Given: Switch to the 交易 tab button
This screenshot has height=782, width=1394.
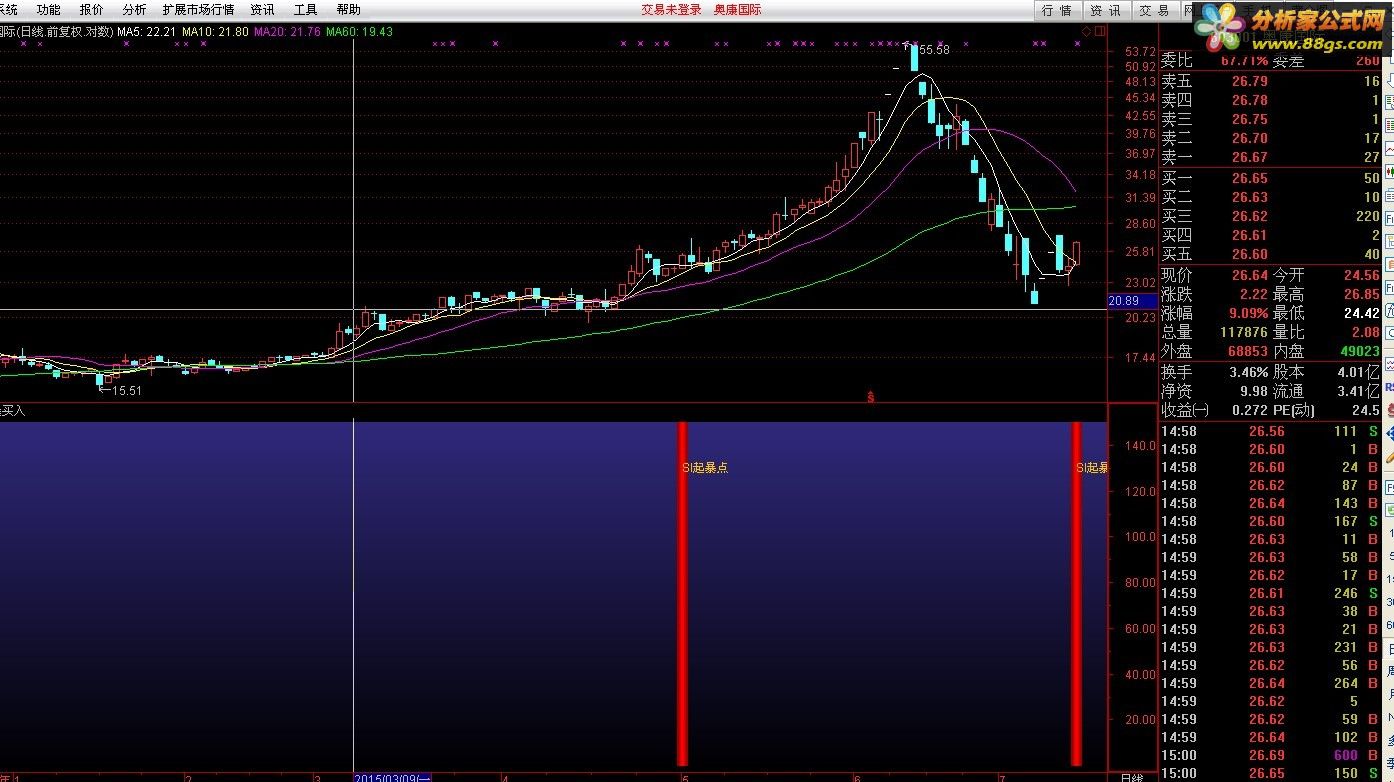Looking at the screenshot, I should (x=1154, y=10).
